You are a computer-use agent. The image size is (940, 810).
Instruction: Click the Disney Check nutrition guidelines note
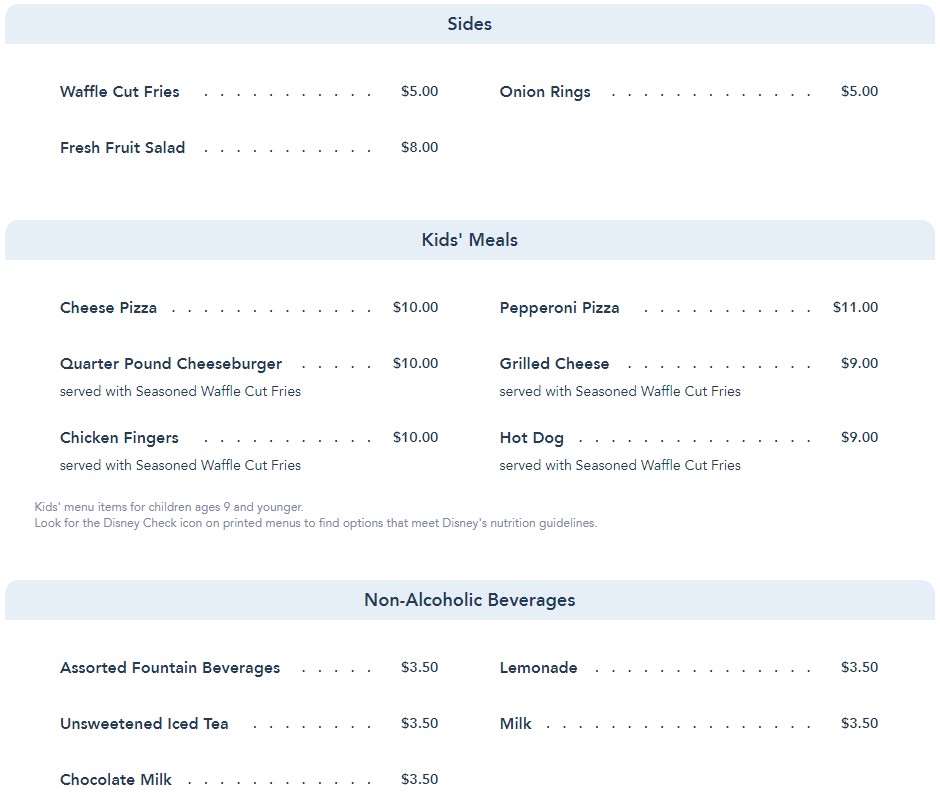[x=315, y=523]
